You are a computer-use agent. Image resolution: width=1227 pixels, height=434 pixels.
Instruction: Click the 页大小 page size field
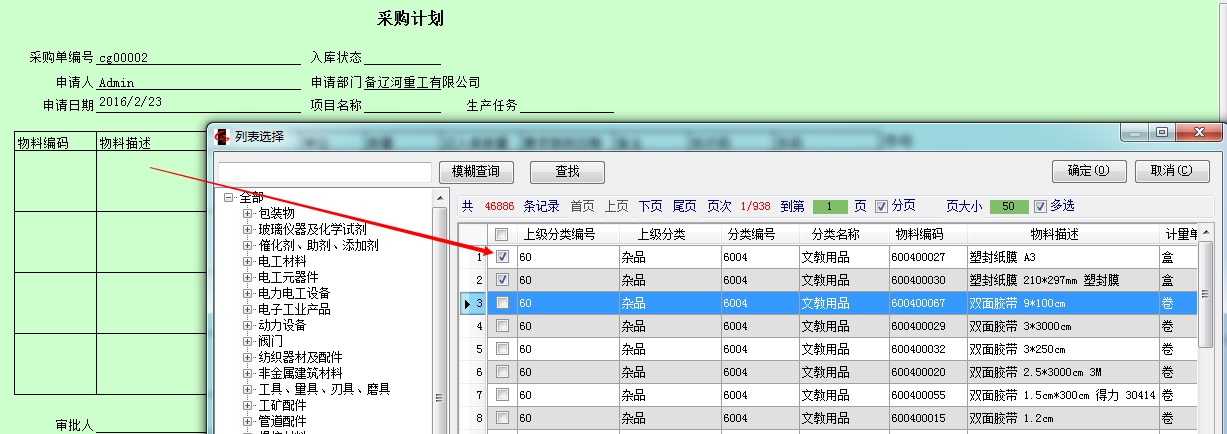1009,207
